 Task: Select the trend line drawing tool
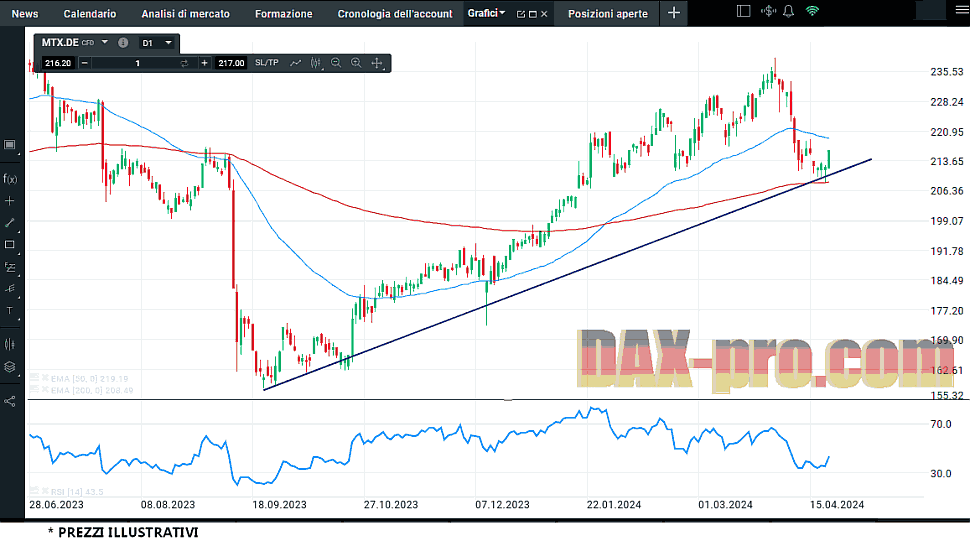tap(9, 223)
